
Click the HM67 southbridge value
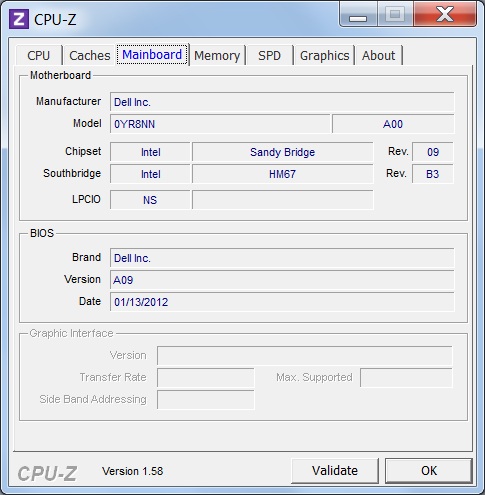coord(283,174)
